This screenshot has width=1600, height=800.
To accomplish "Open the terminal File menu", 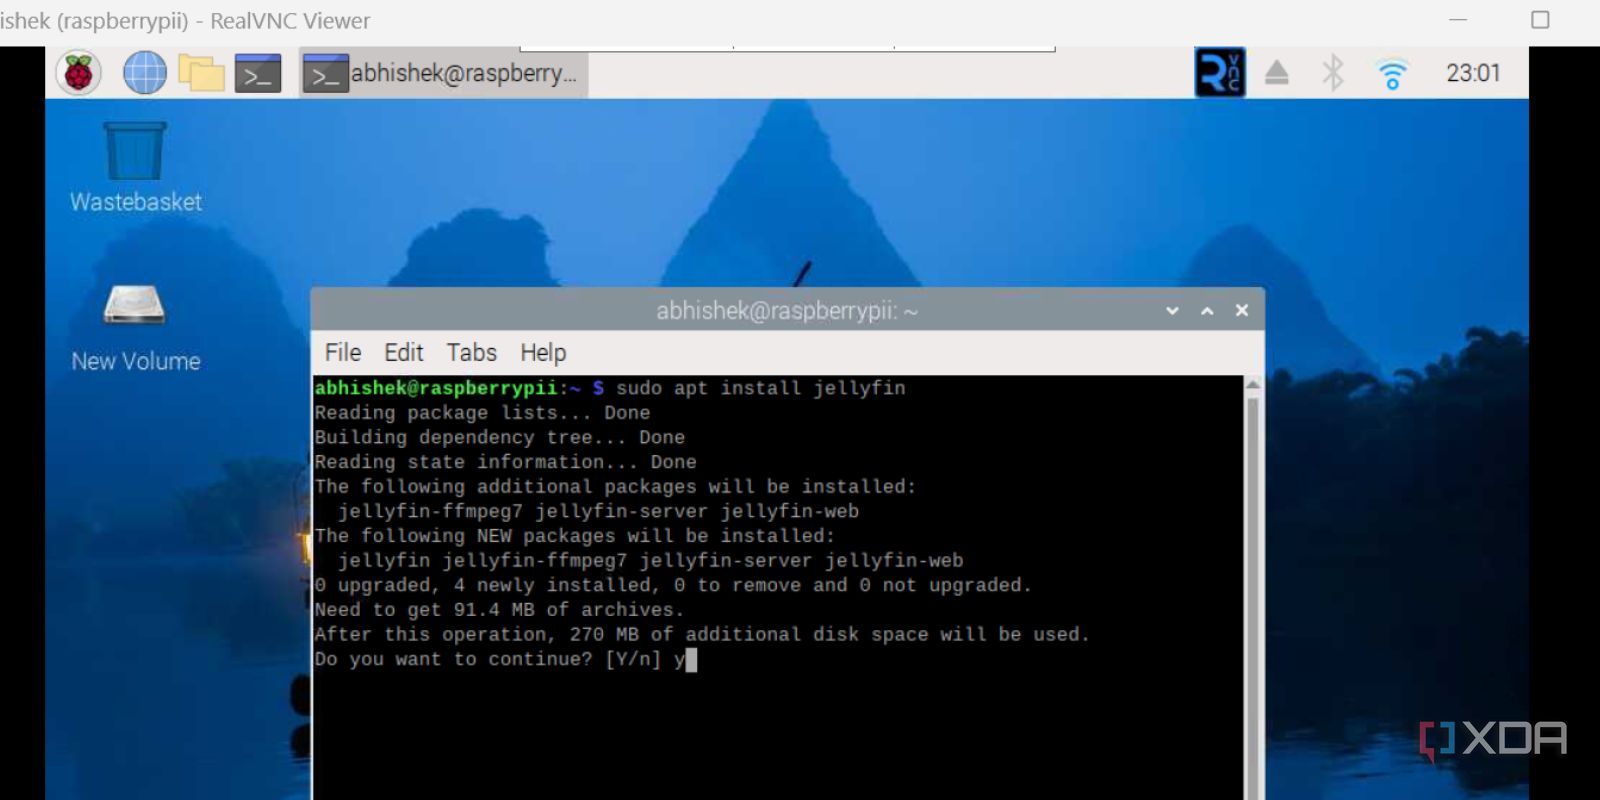I will pos(342,353).
